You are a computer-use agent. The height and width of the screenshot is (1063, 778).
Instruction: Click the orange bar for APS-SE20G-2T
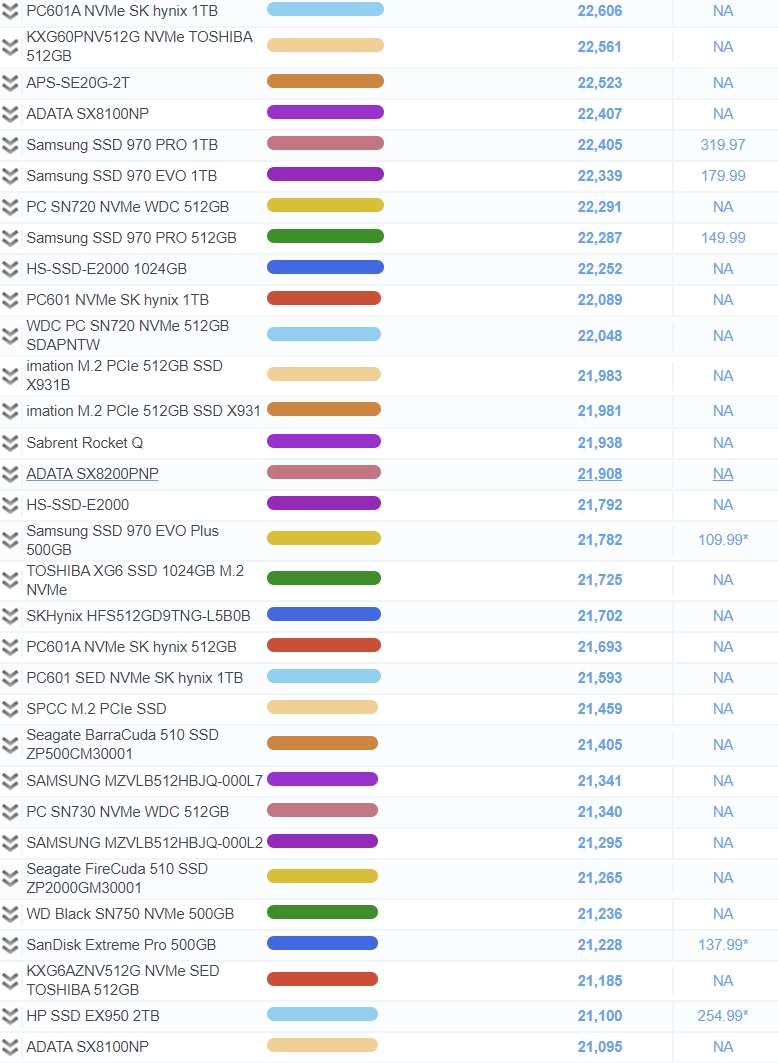[325, 81]
